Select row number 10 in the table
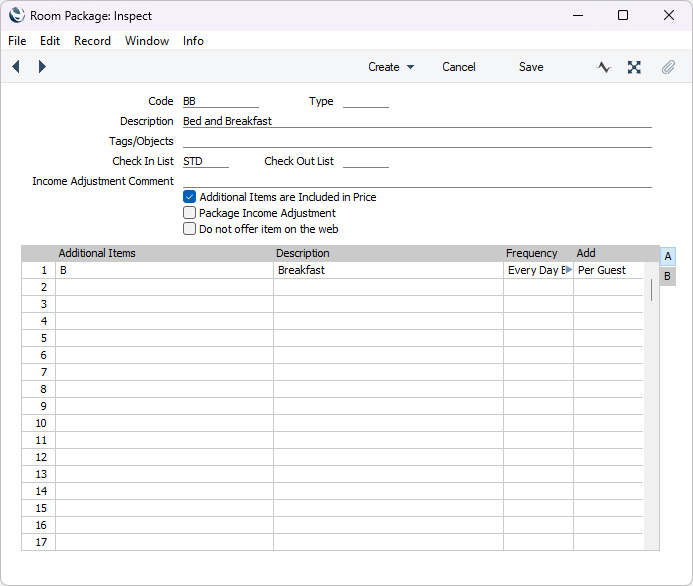The height and width of the screenshot is (586, 693). (x=39, y=423)
